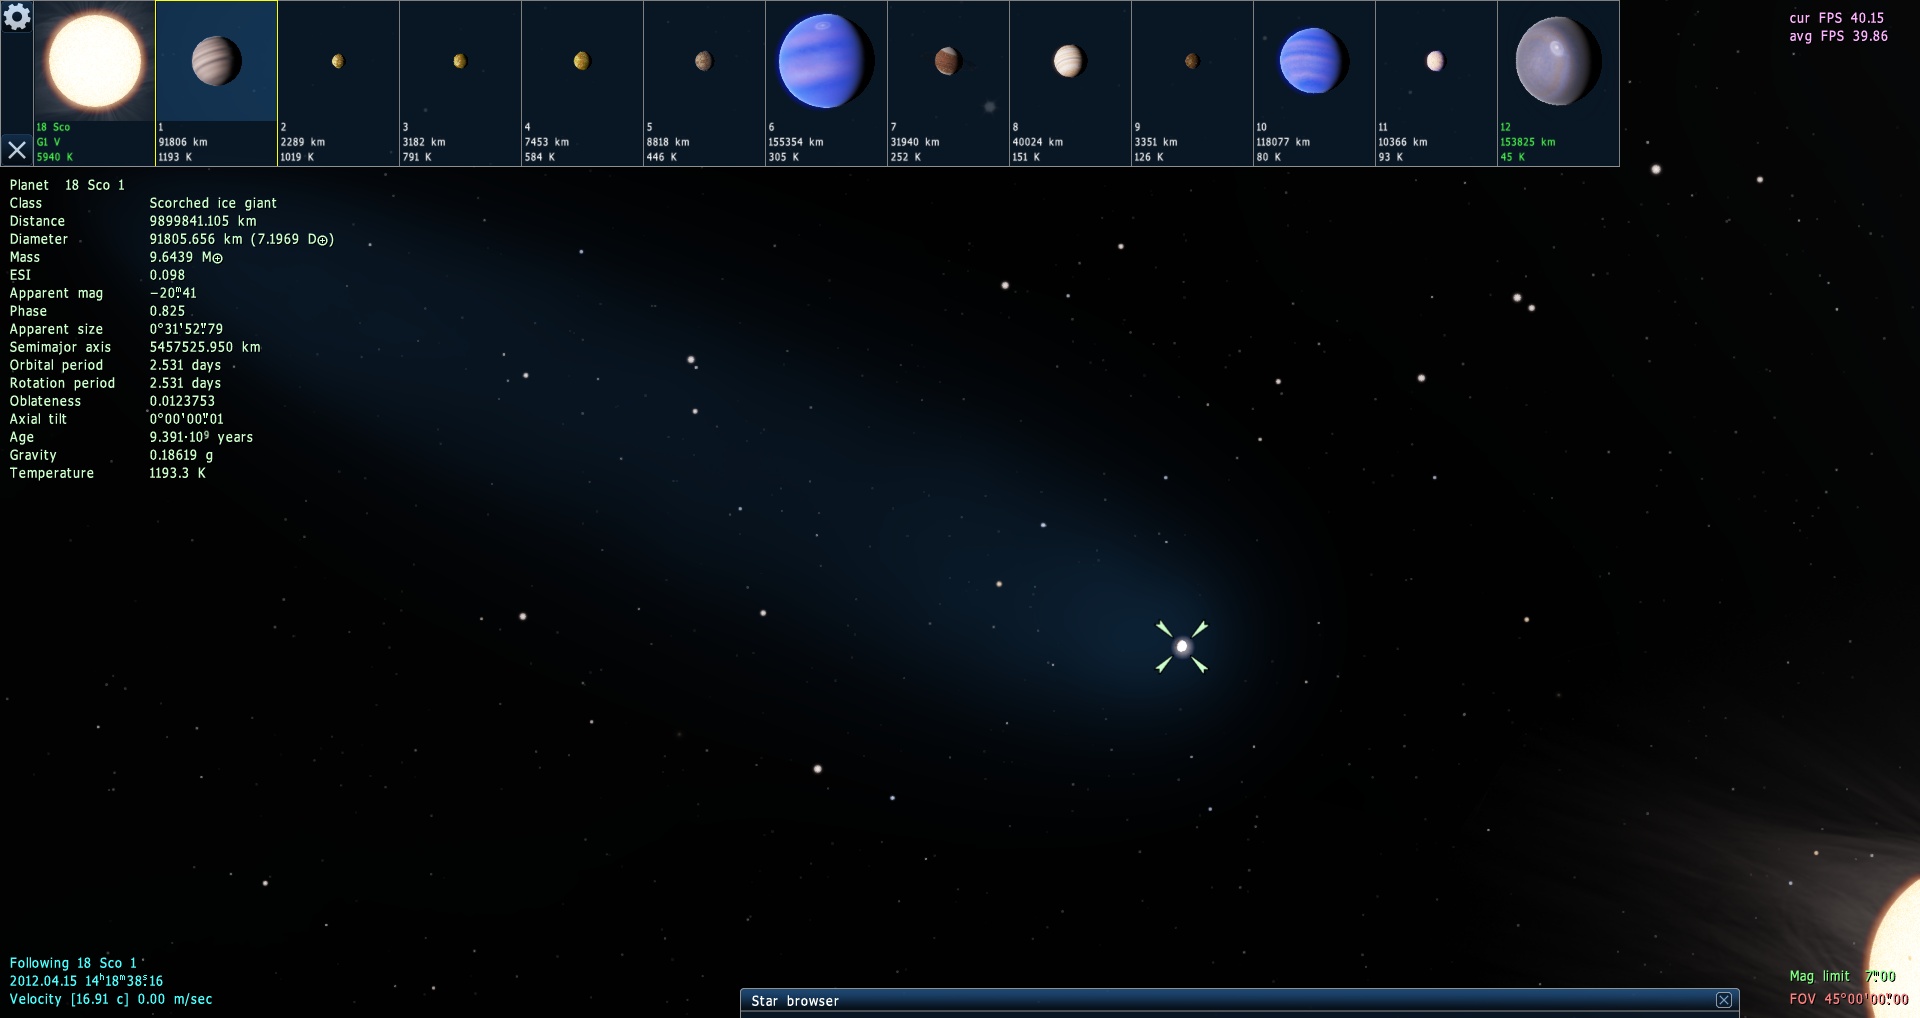Click the Mag limit value
This screenshot has width=1920, height=1018.
[1880, 976]
